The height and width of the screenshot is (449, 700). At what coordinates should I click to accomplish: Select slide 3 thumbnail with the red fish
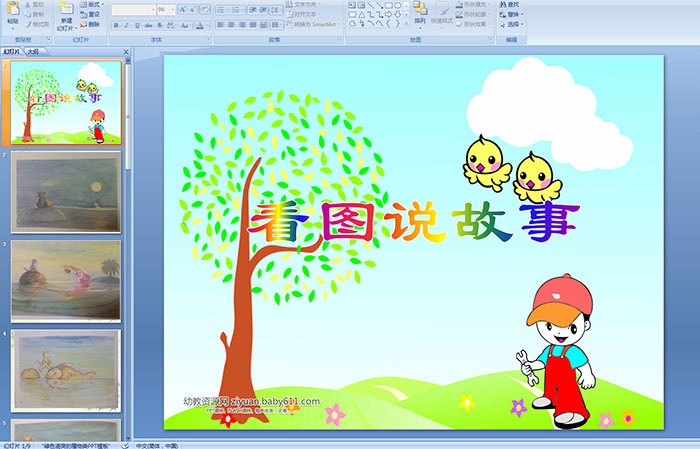66,281
